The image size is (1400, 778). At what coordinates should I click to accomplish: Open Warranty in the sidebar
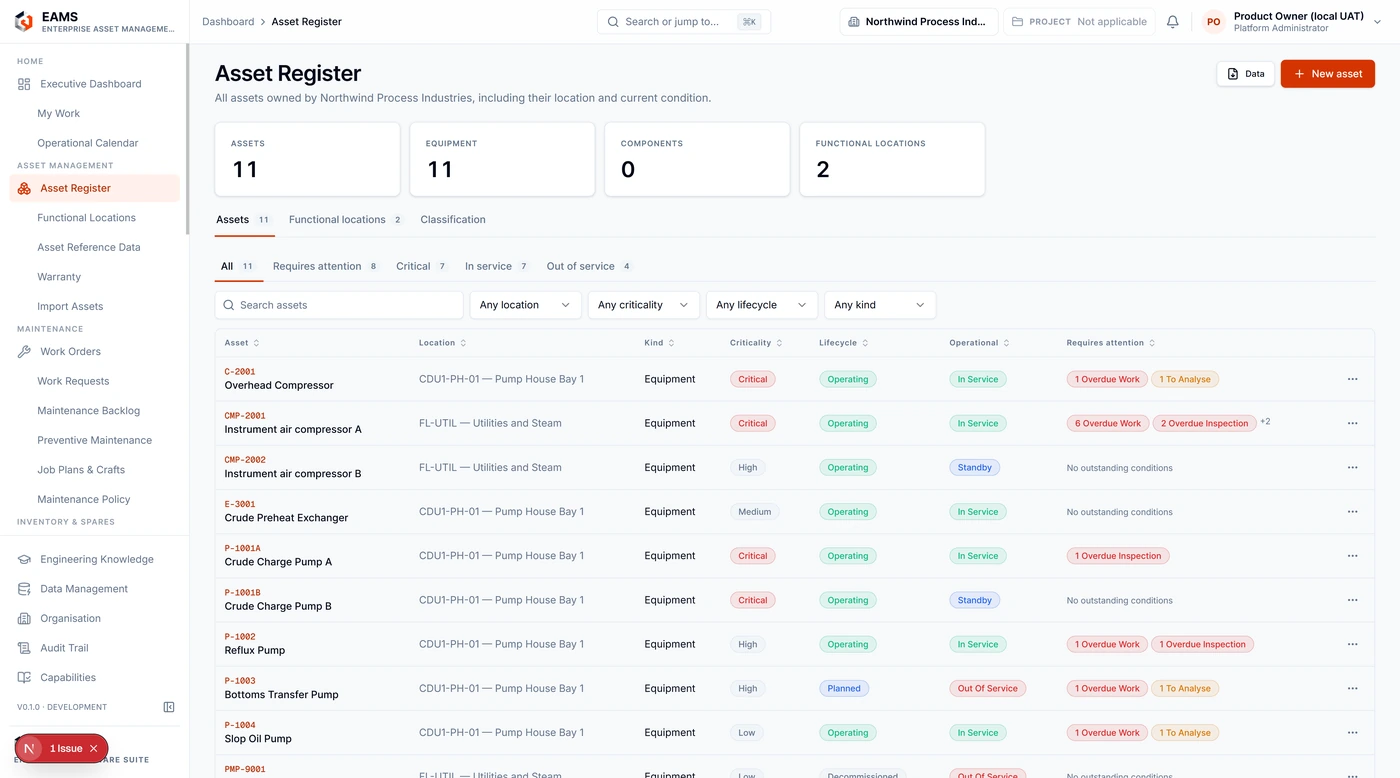pos(59,277)
